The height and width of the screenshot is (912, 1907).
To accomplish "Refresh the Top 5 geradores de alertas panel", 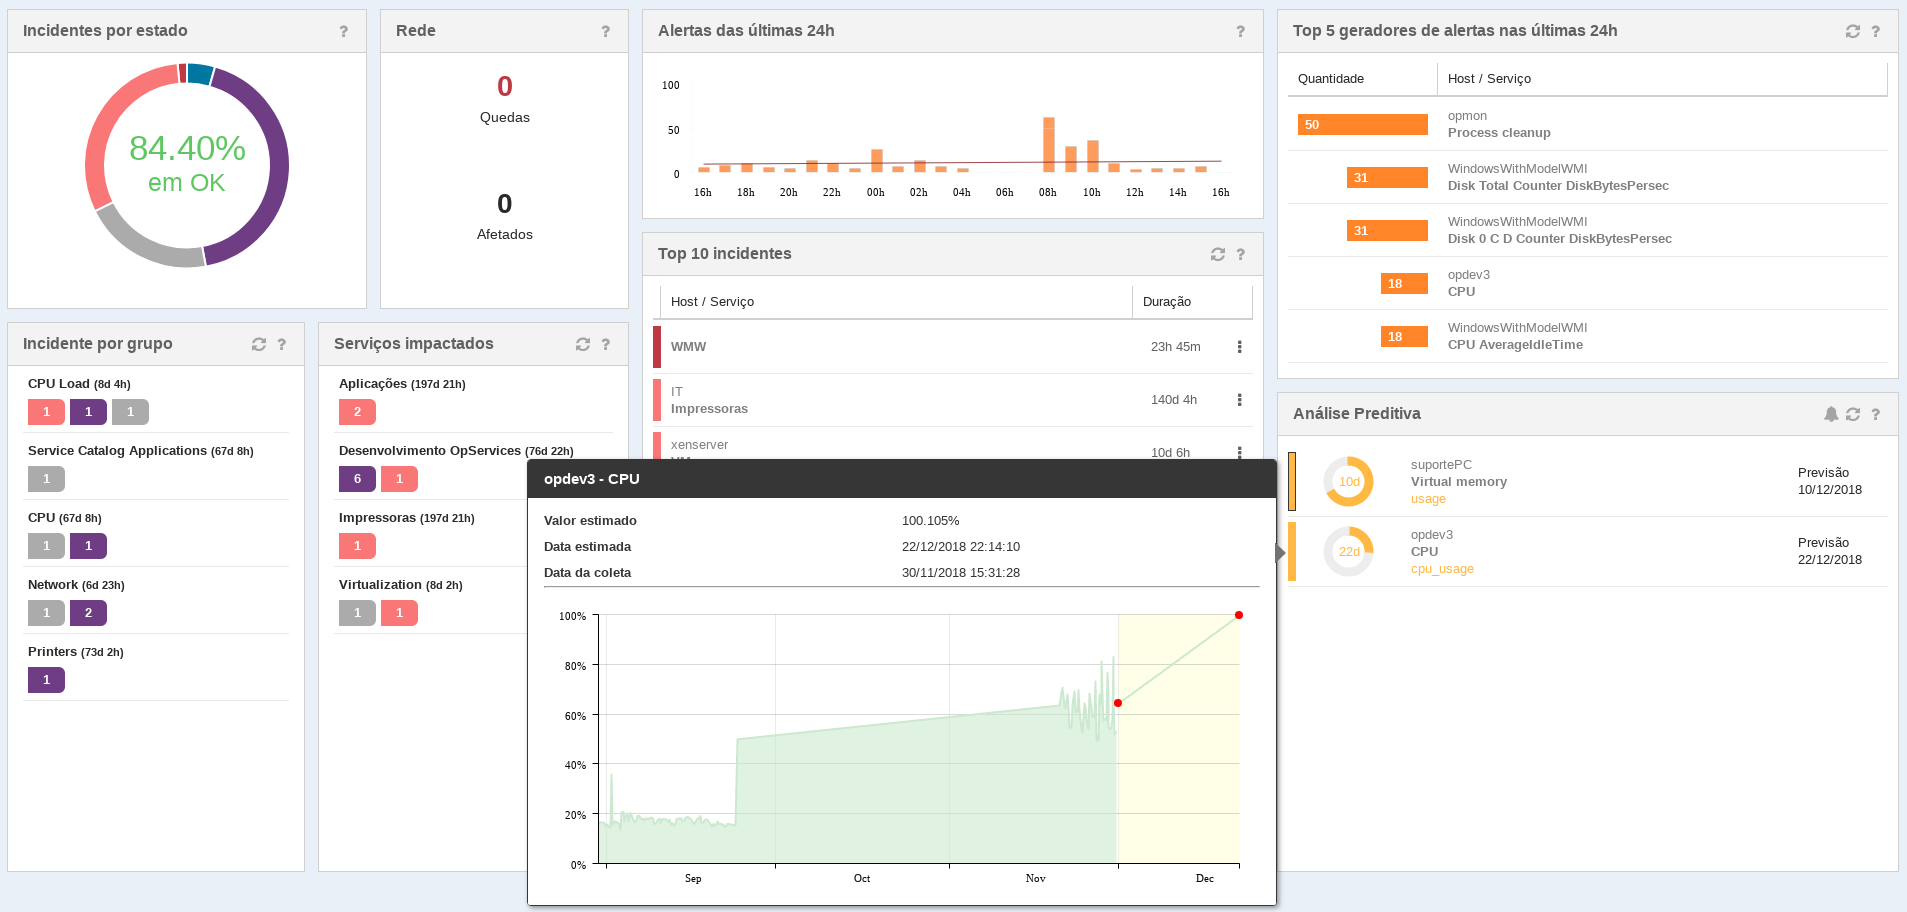I will coord(1853,31).
